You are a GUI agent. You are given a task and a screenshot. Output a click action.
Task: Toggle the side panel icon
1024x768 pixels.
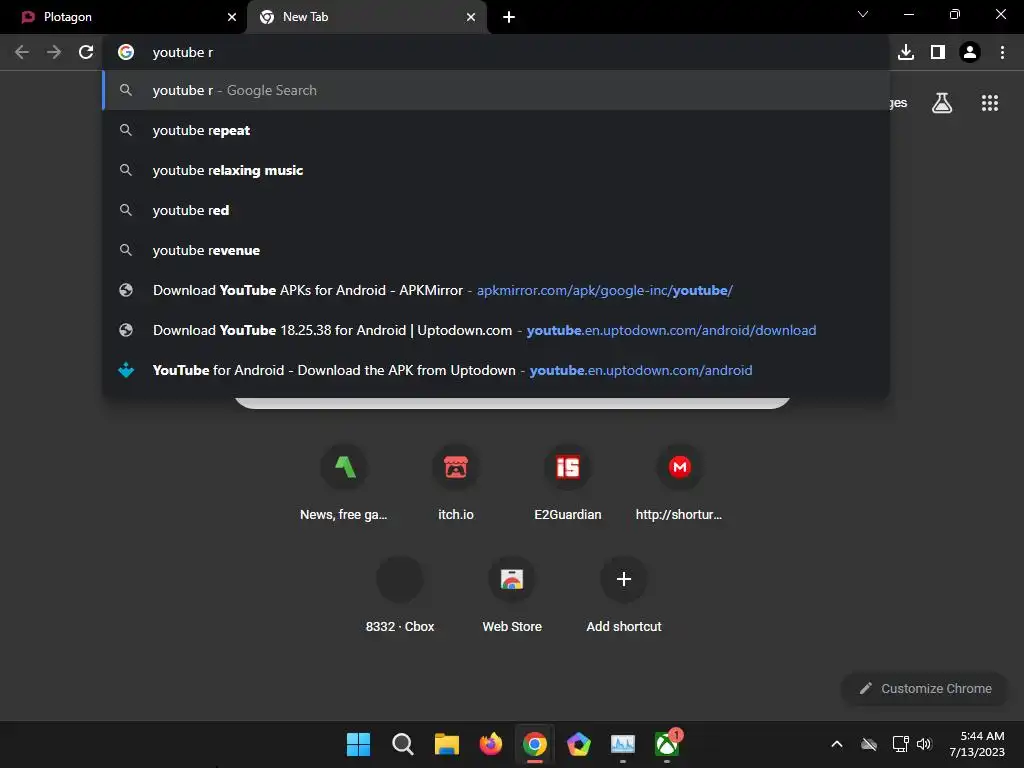click(x=938, y=52)
